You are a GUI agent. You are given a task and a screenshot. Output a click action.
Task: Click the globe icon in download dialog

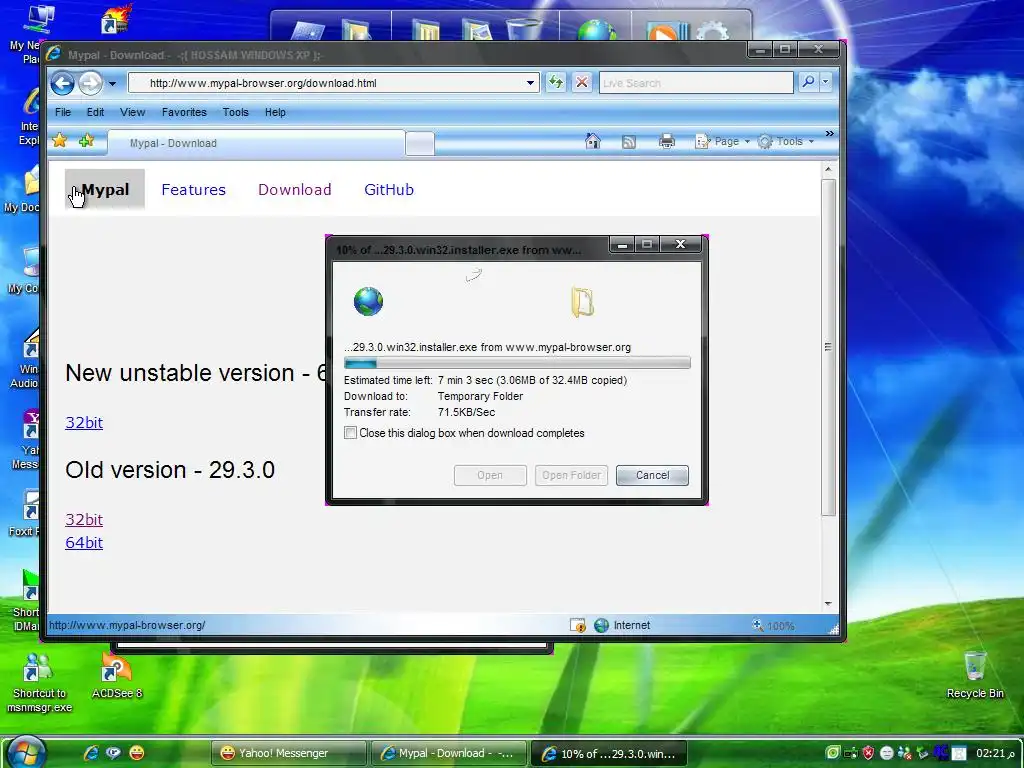(x=368, y=302)
